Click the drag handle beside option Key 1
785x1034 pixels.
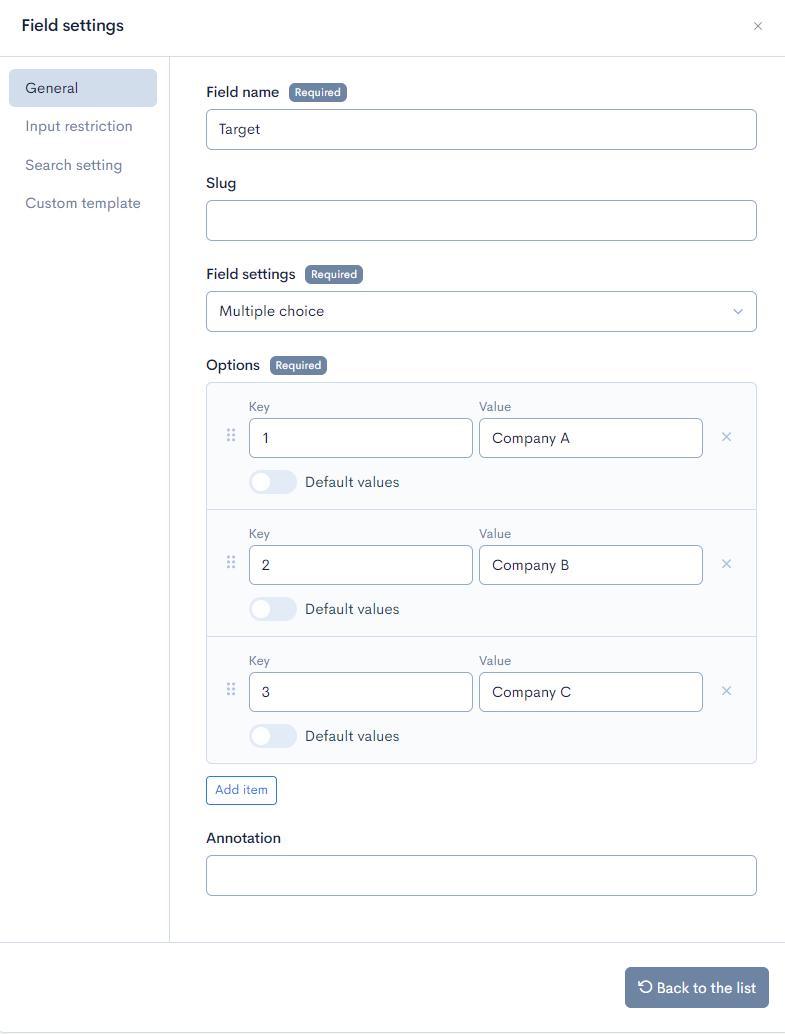[231, 435]
